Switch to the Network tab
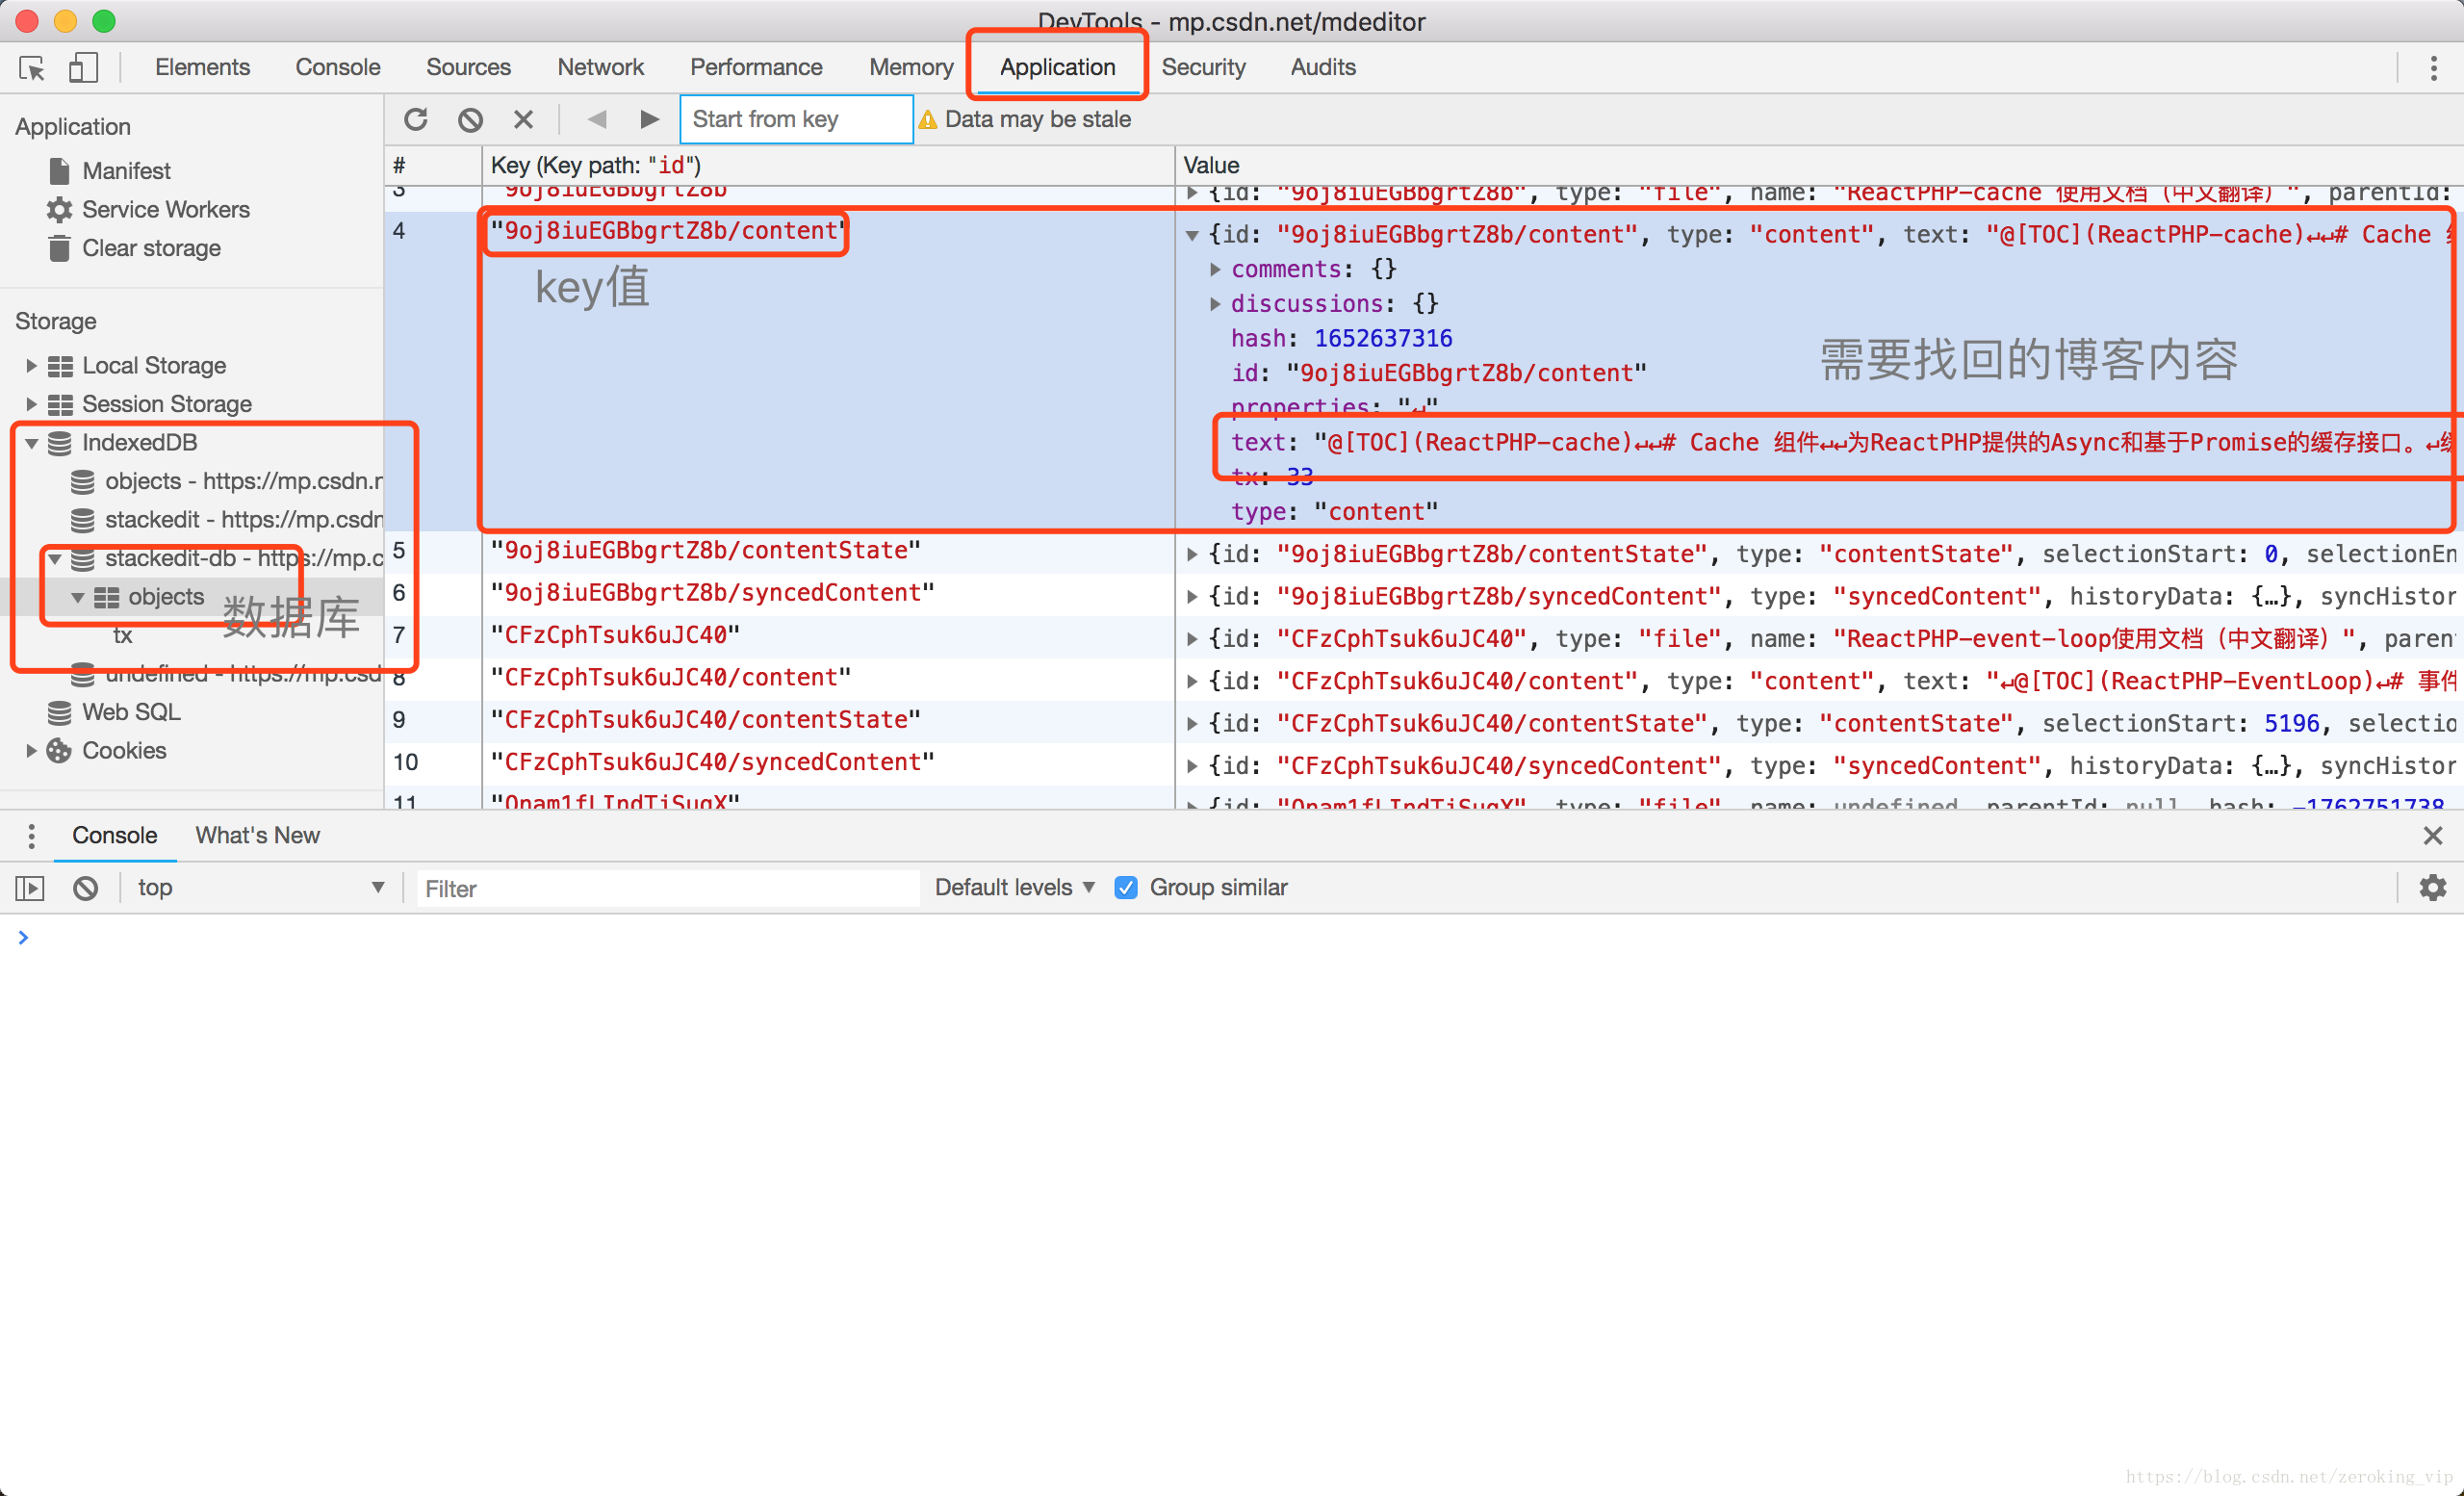This screenshot has width=2464, height=1496. (600, 68)
